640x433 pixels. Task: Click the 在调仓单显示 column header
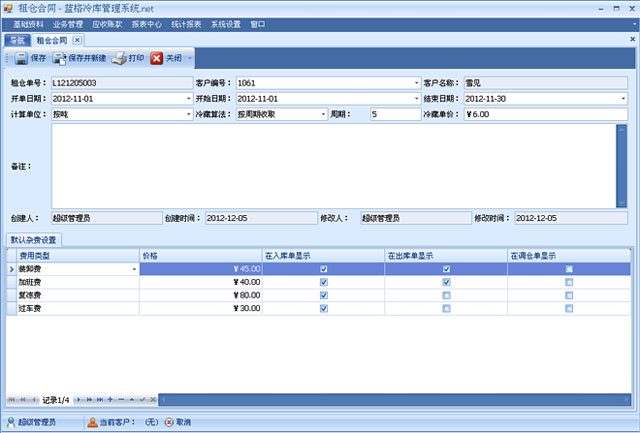click(569, 256)
